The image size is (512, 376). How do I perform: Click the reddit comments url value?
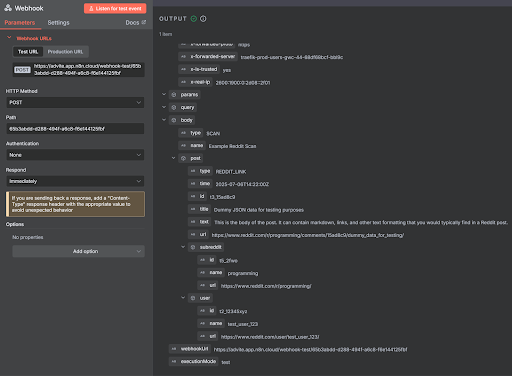pos(308,235)
